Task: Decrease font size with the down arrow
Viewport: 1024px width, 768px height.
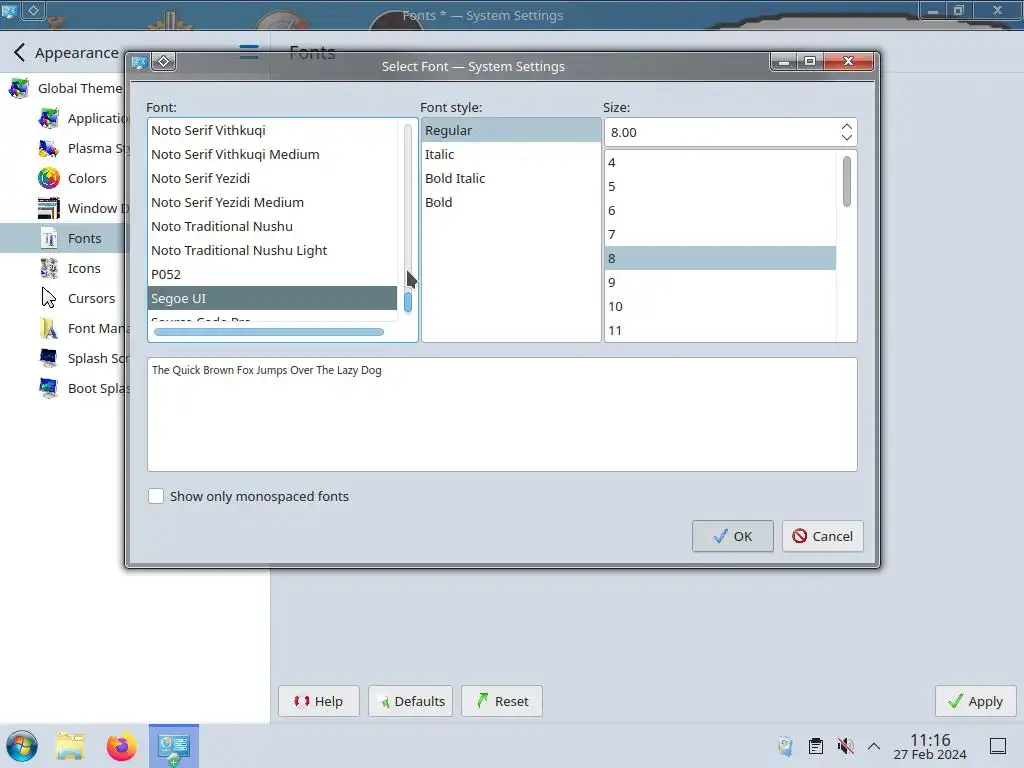Action: pyautogui.click(x=846, y=137)
